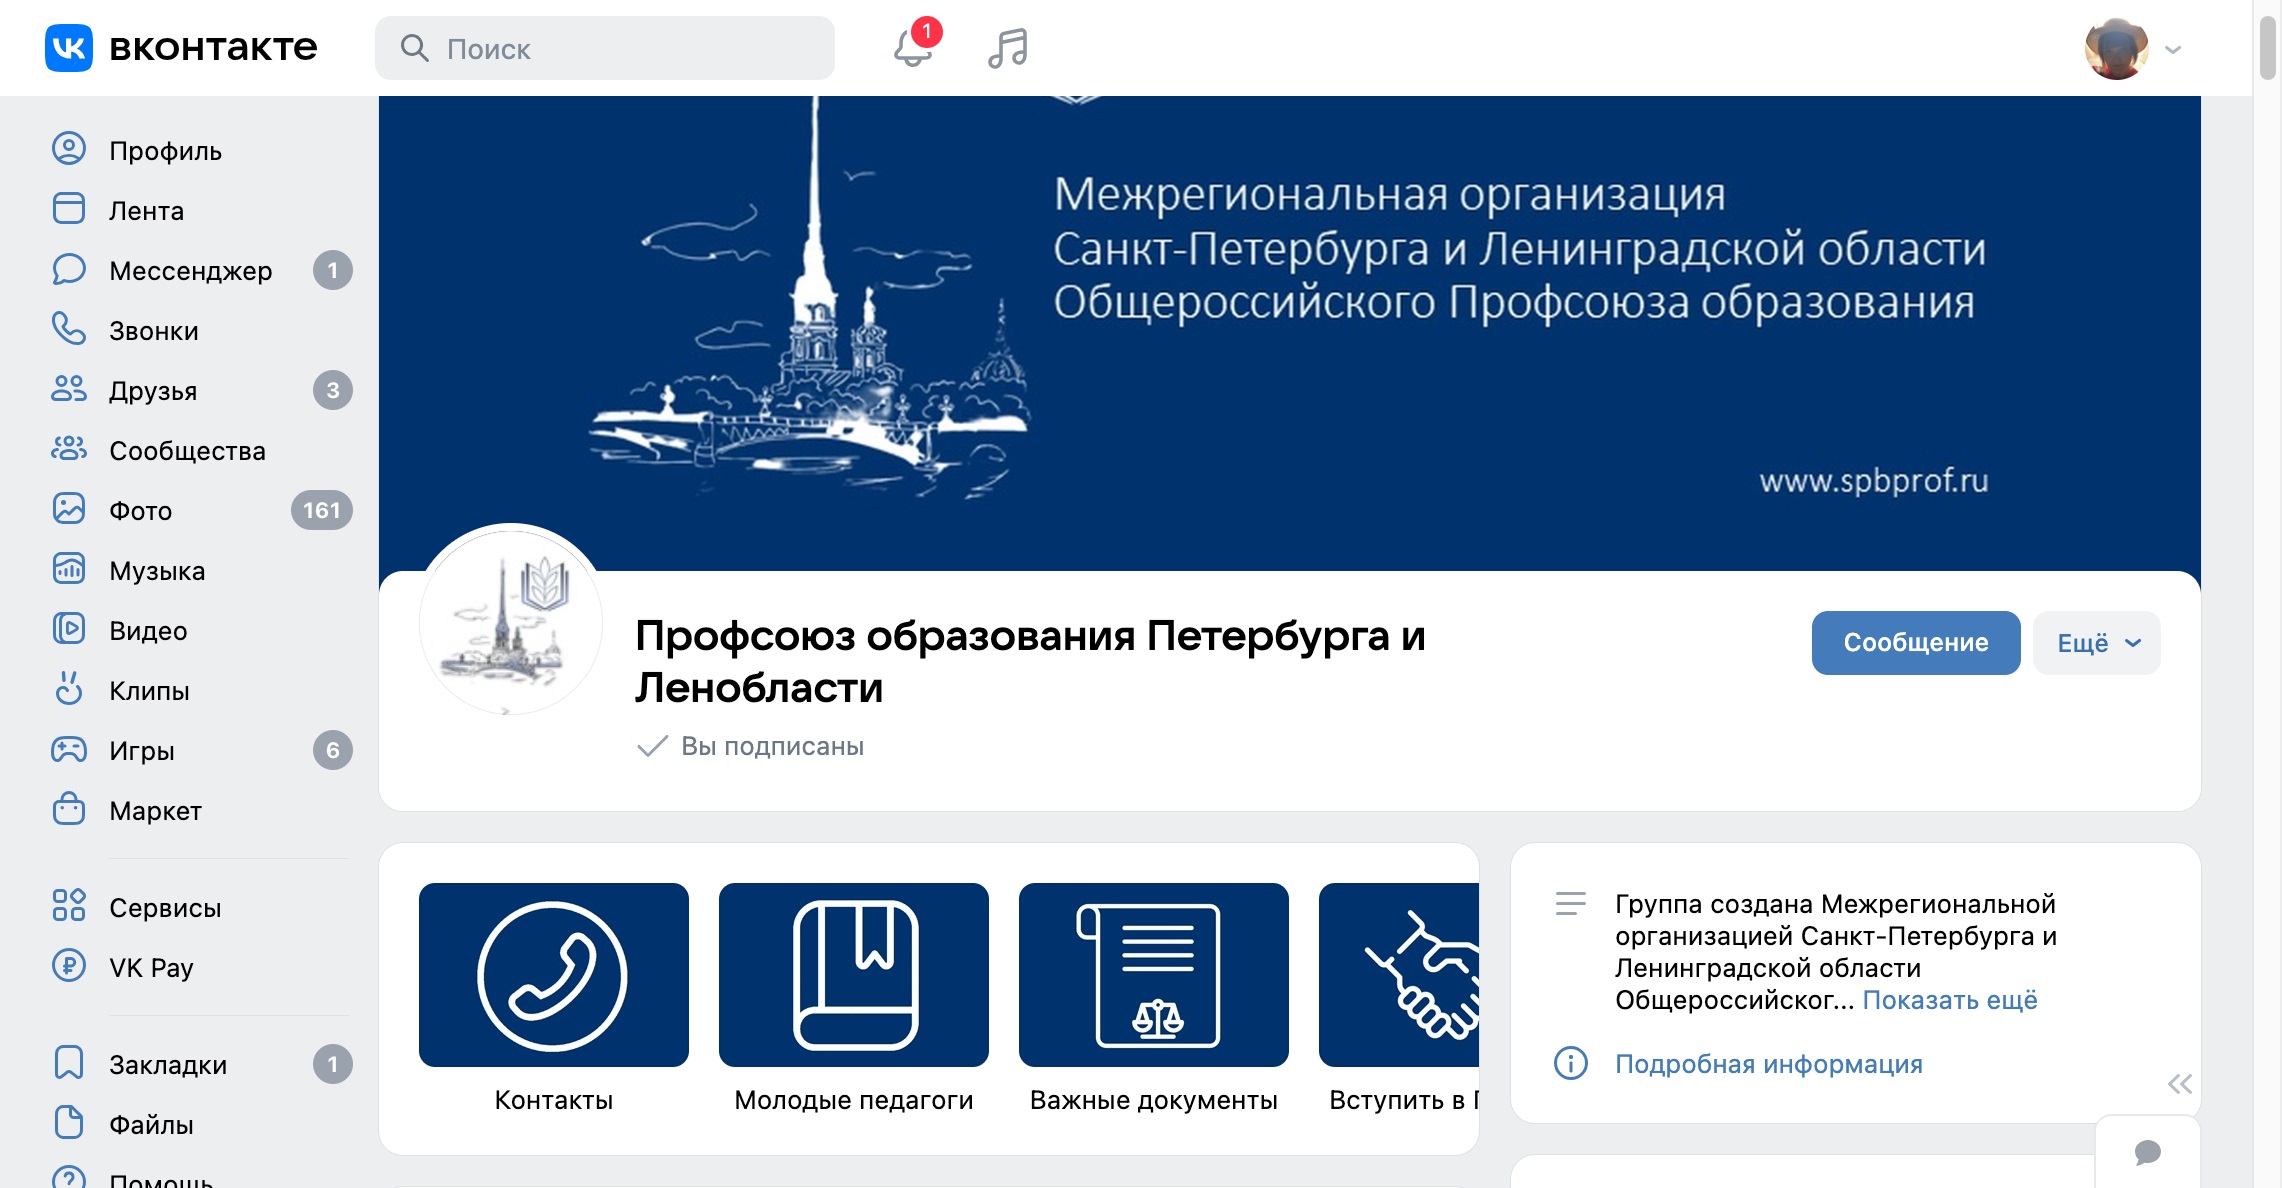Open the music note player icon
The height and width of the screenshot is (1188, 2282).
[x=1008, y=48]
